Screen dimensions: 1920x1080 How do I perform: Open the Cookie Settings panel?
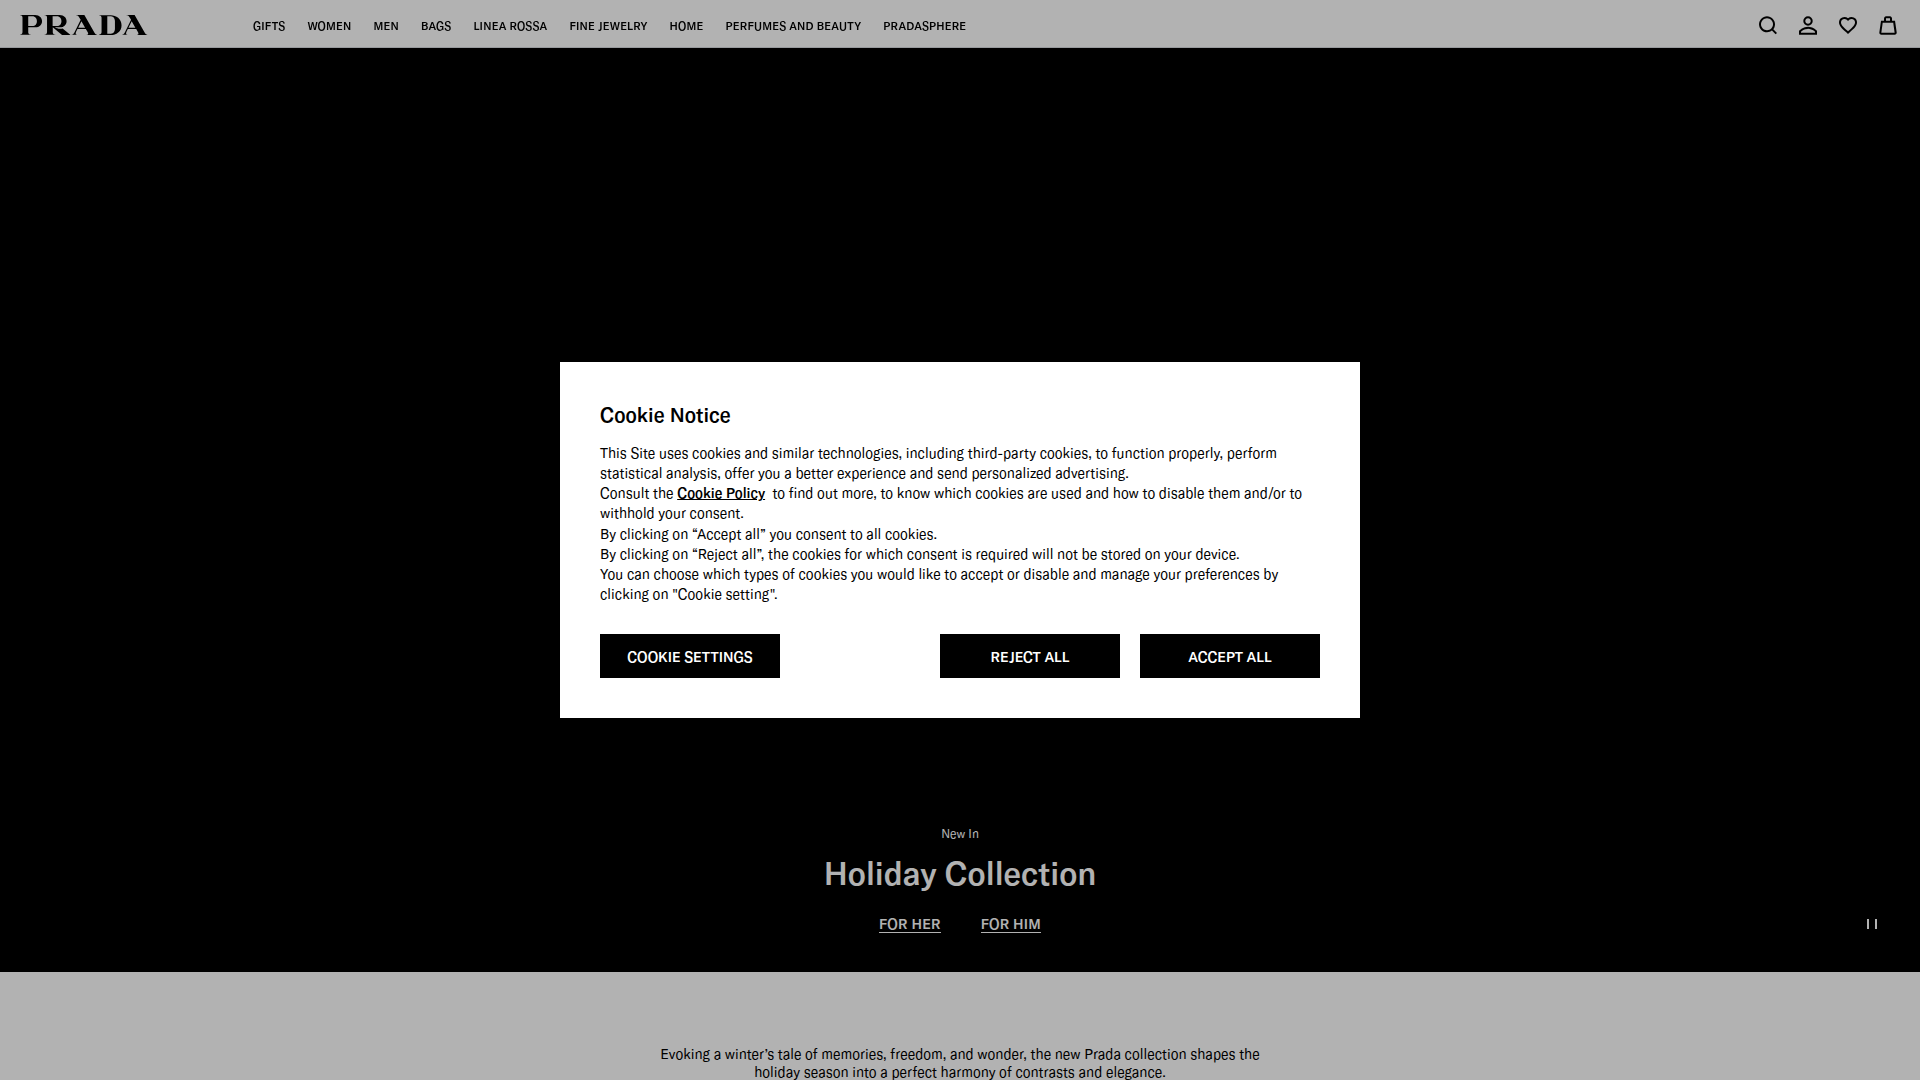tap(689, 656)
